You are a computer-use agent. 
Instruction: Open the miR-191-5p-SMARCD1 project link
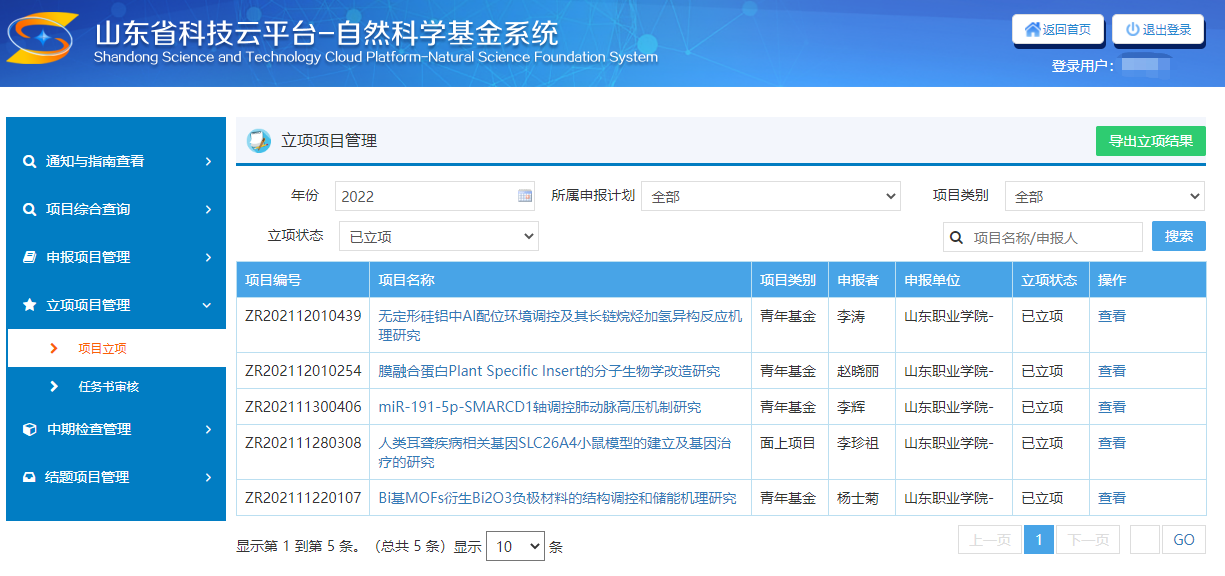[539, 407]
